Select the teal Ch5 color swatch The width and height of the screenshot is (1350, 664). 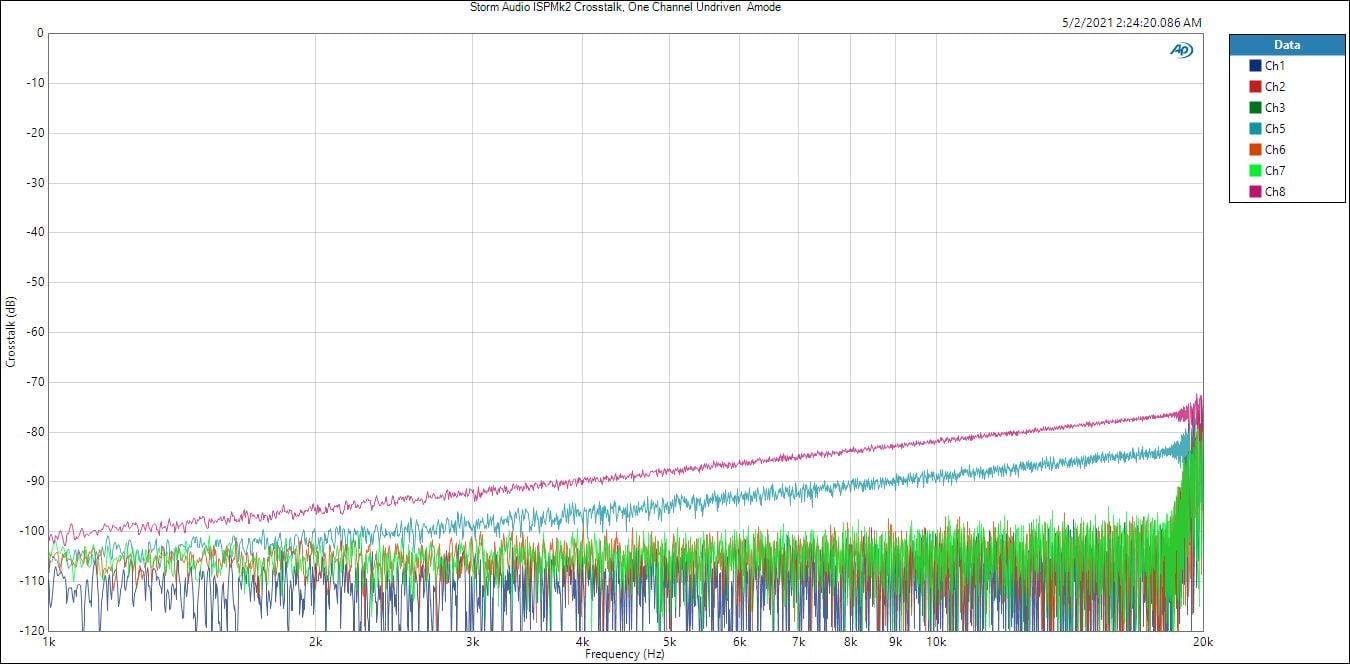pos(1255,129)
